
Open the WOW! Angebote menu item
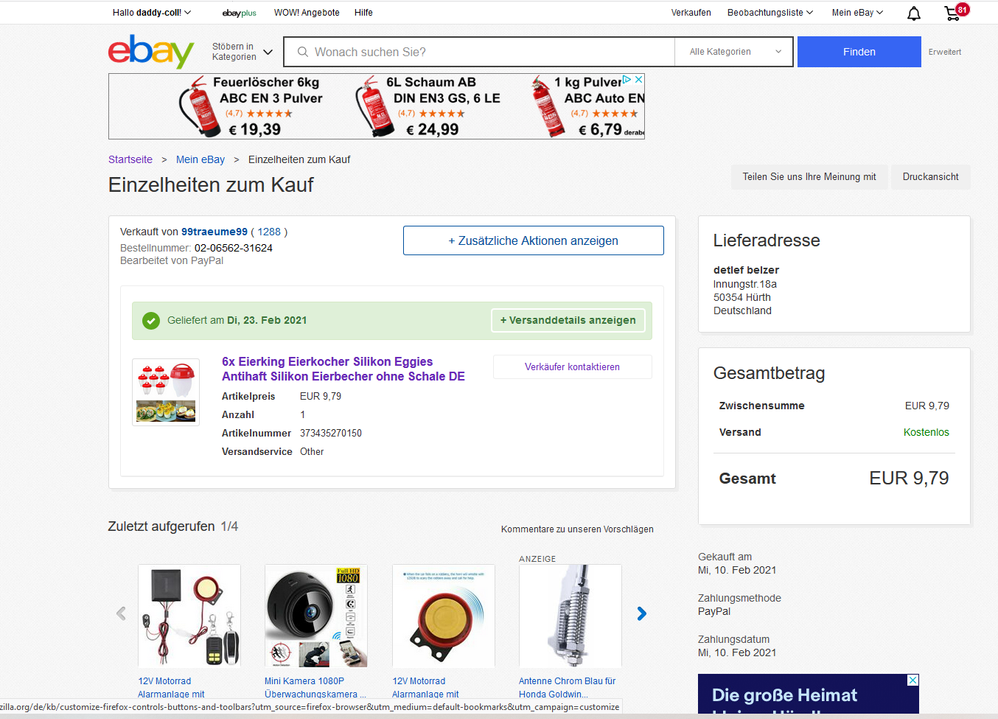point(307,13)
